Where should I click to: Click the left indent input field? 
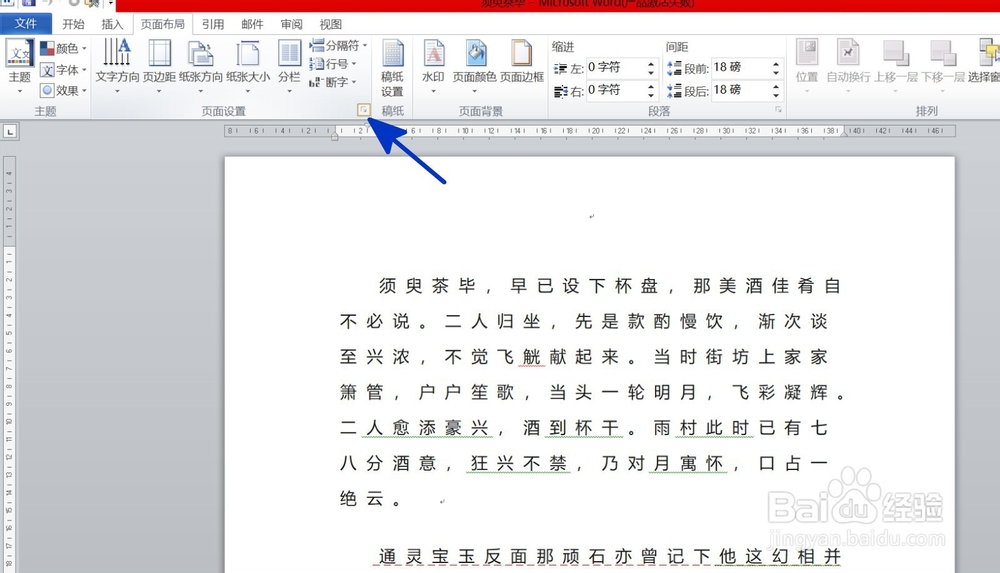615,68
